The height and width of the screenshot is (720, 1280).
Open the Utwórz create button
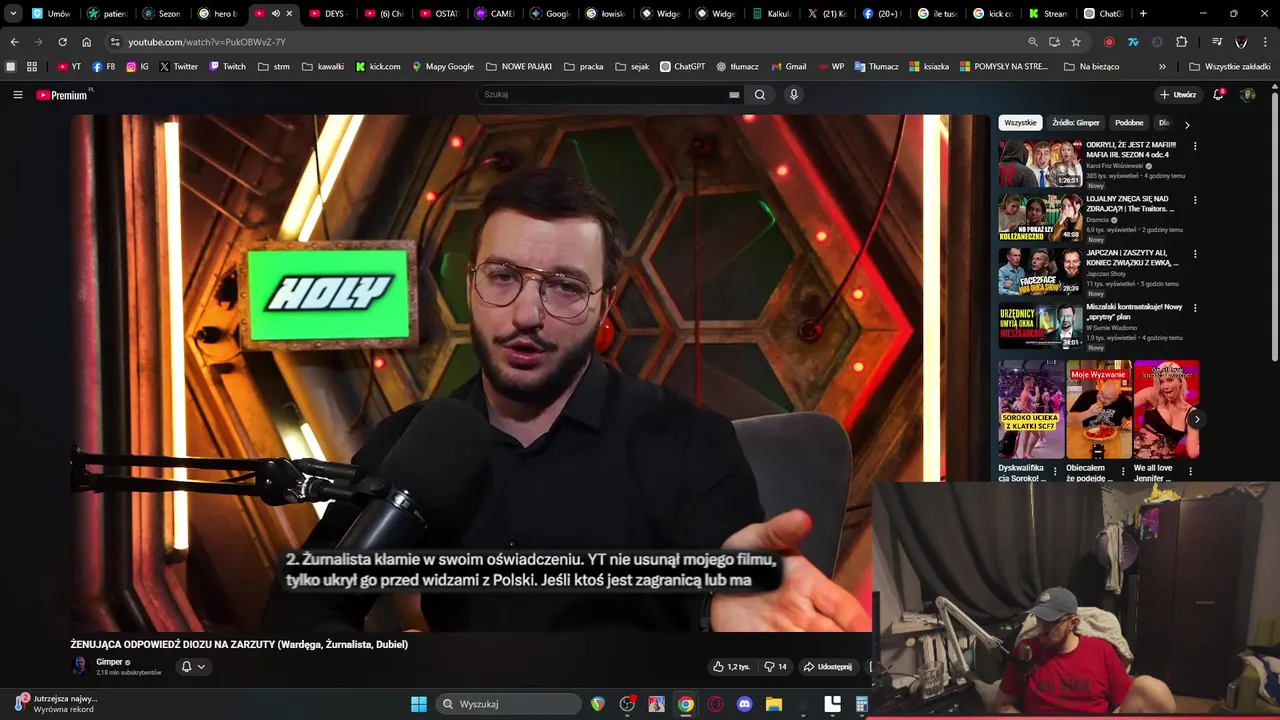point(1178,95)
